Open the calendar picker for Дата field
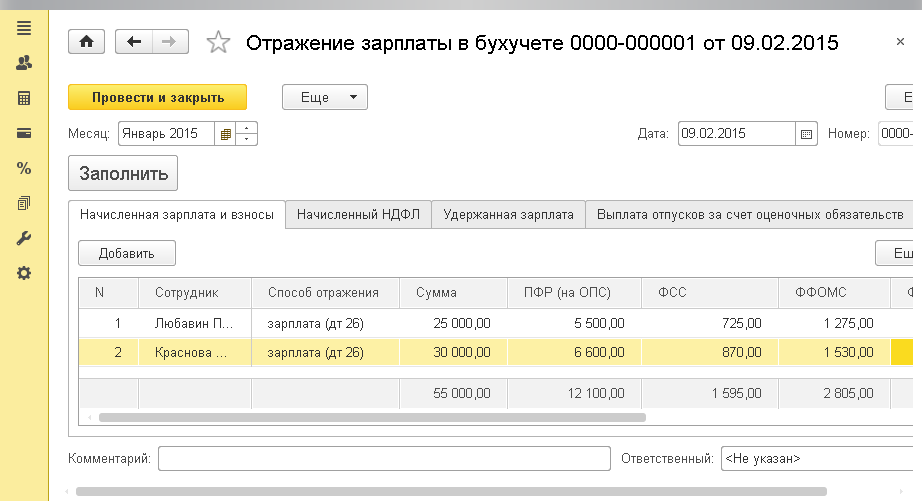This screenshot has width=922, height=501. 807,133
